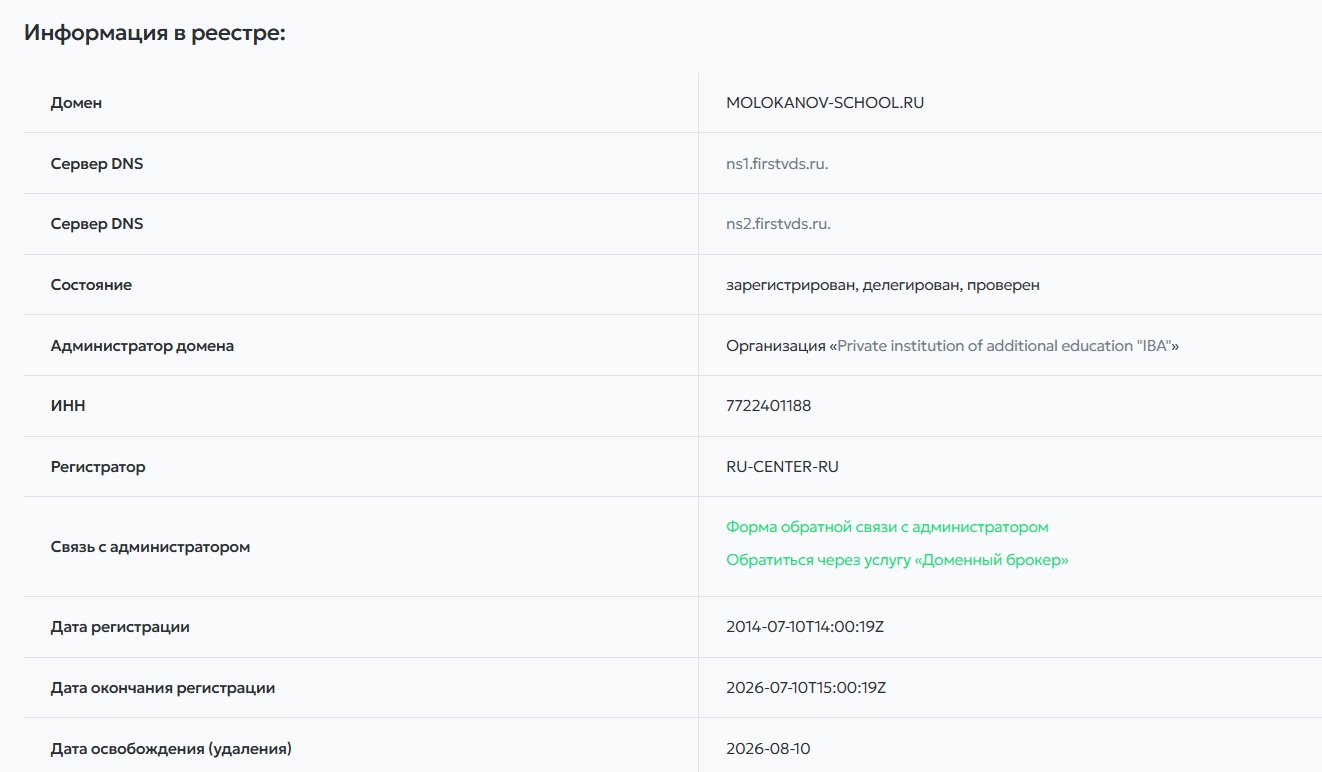This screenshot has height=772, width=1322.
Task: Click the «Дата окончания регистрации» row label
Action: tap(163, 688)
